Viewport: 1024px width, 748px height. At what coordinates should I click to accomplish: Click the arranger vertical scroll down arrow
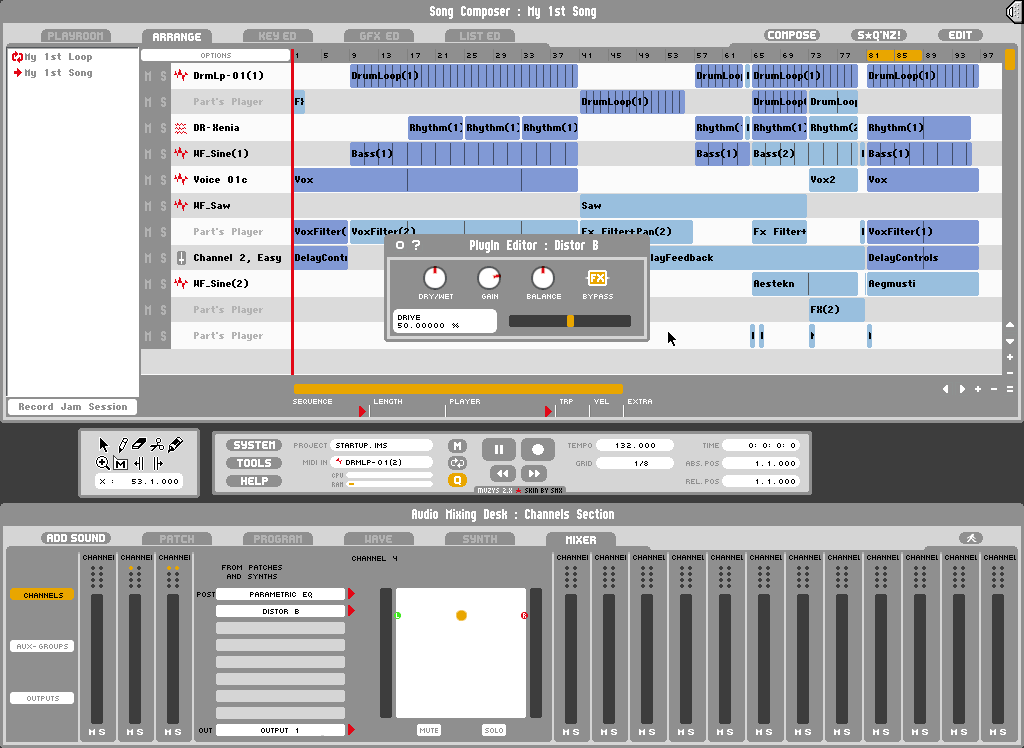point(1010,342)
